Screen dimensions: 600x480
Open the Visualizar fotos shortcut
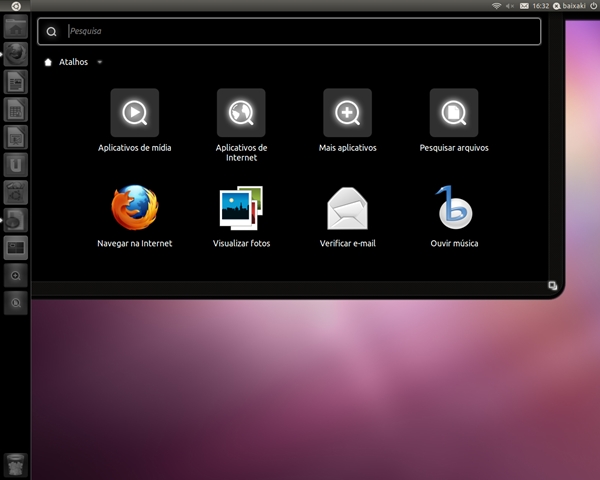click(241, 209)
